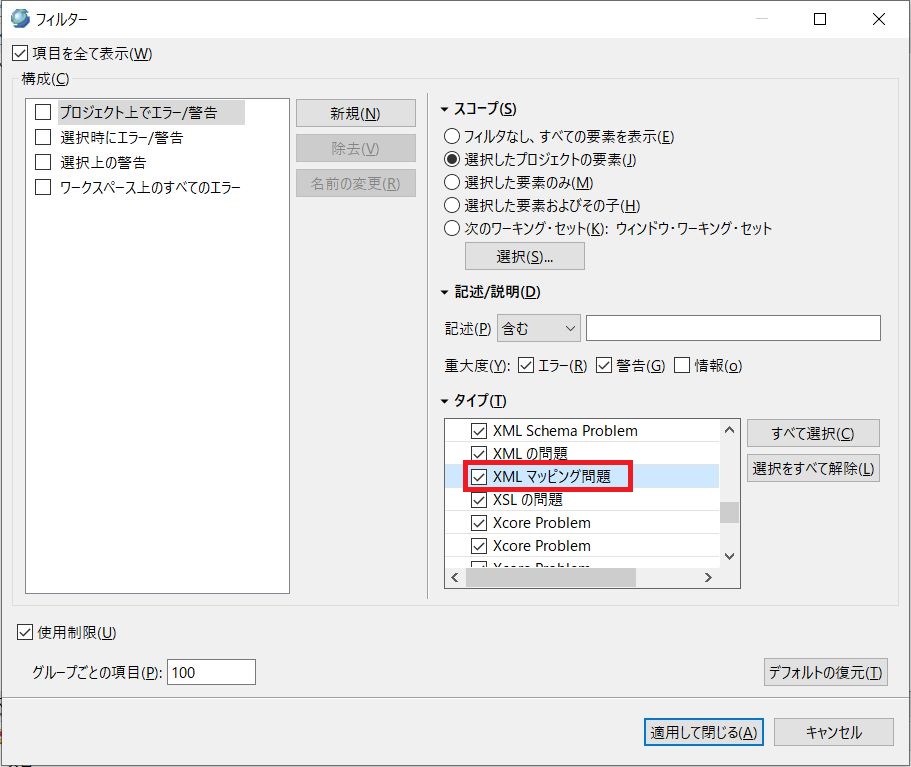Viewport: 911px width, 767px height.
Task: Click the Eclipse icon in title bar
Action: pos(19,18)
